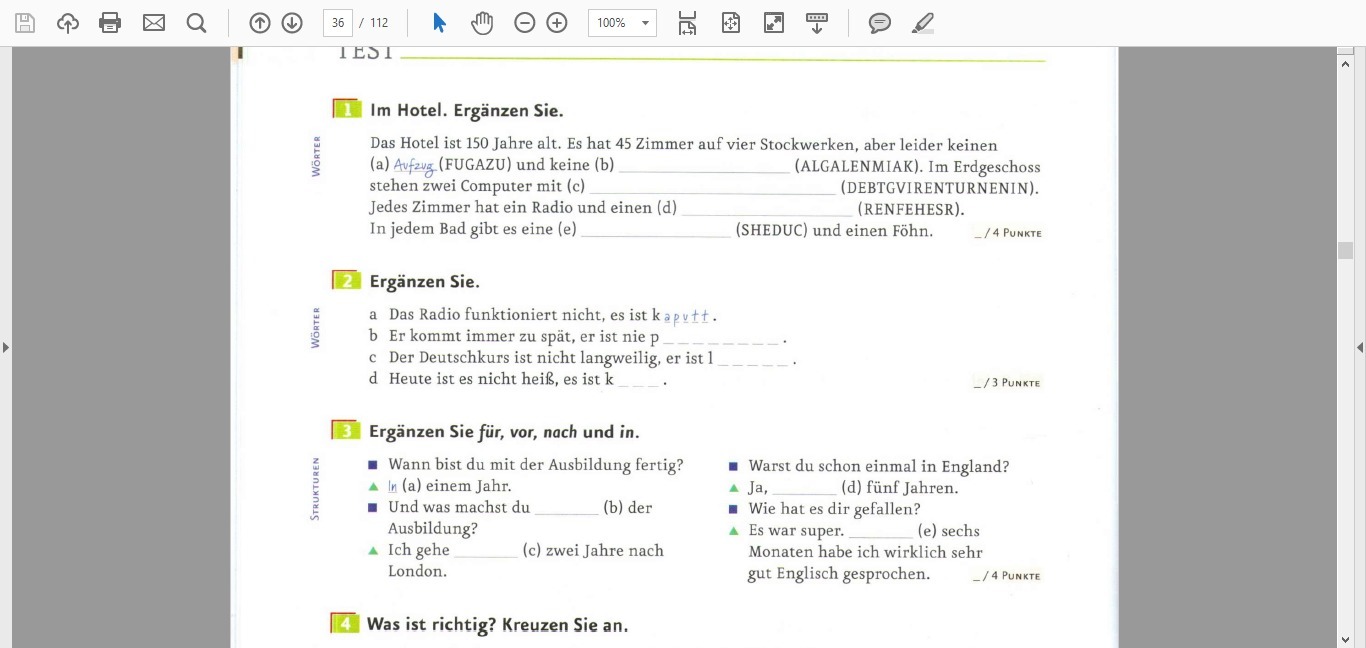Click the text 'Wie hat es dir gefallen?'
Viewport: 1366px width, 648px height.
835,509
